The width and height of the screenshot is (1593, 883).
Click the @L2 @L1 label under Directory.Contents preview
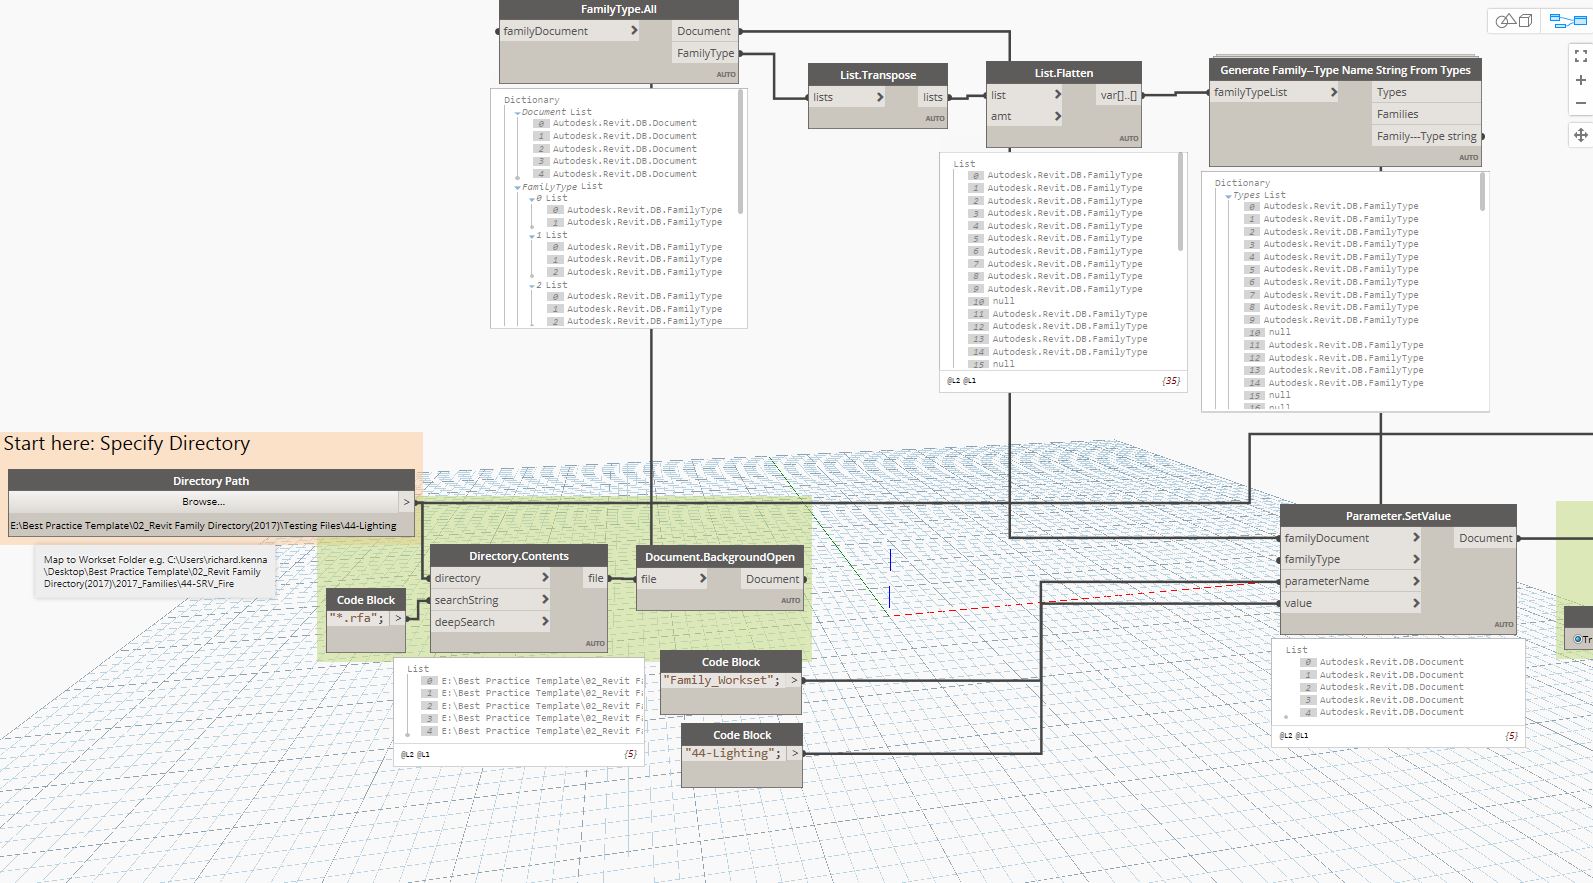[x=415, y=754]
